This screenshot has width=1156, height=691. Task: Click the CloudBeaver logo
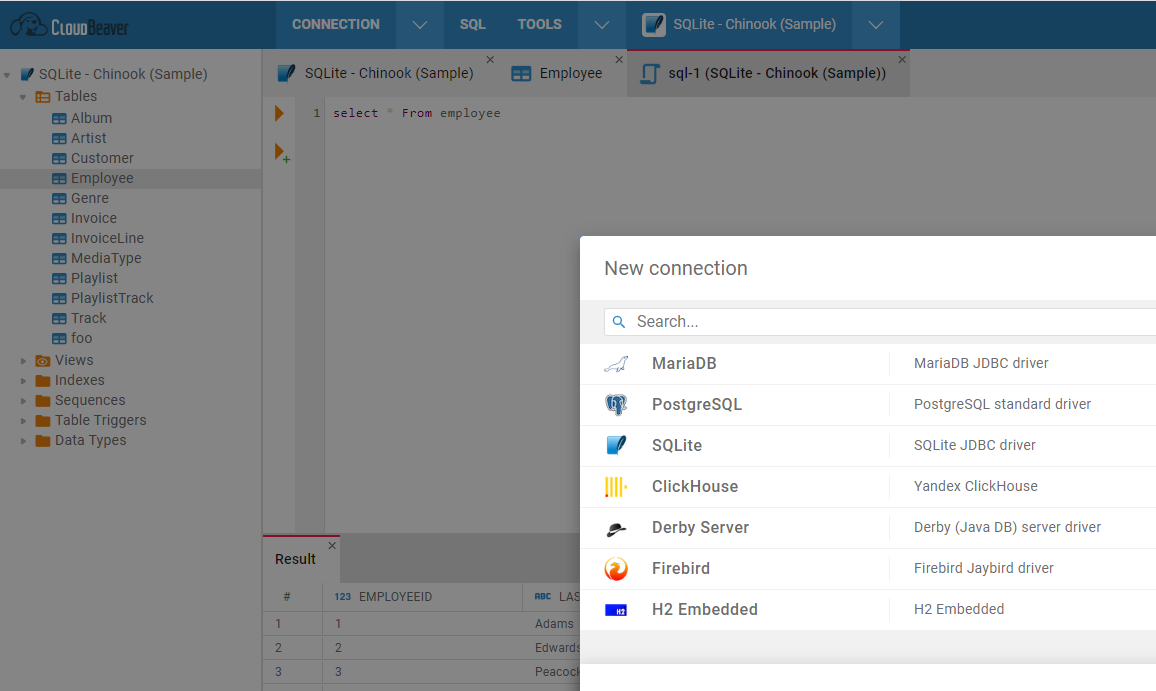68,25
